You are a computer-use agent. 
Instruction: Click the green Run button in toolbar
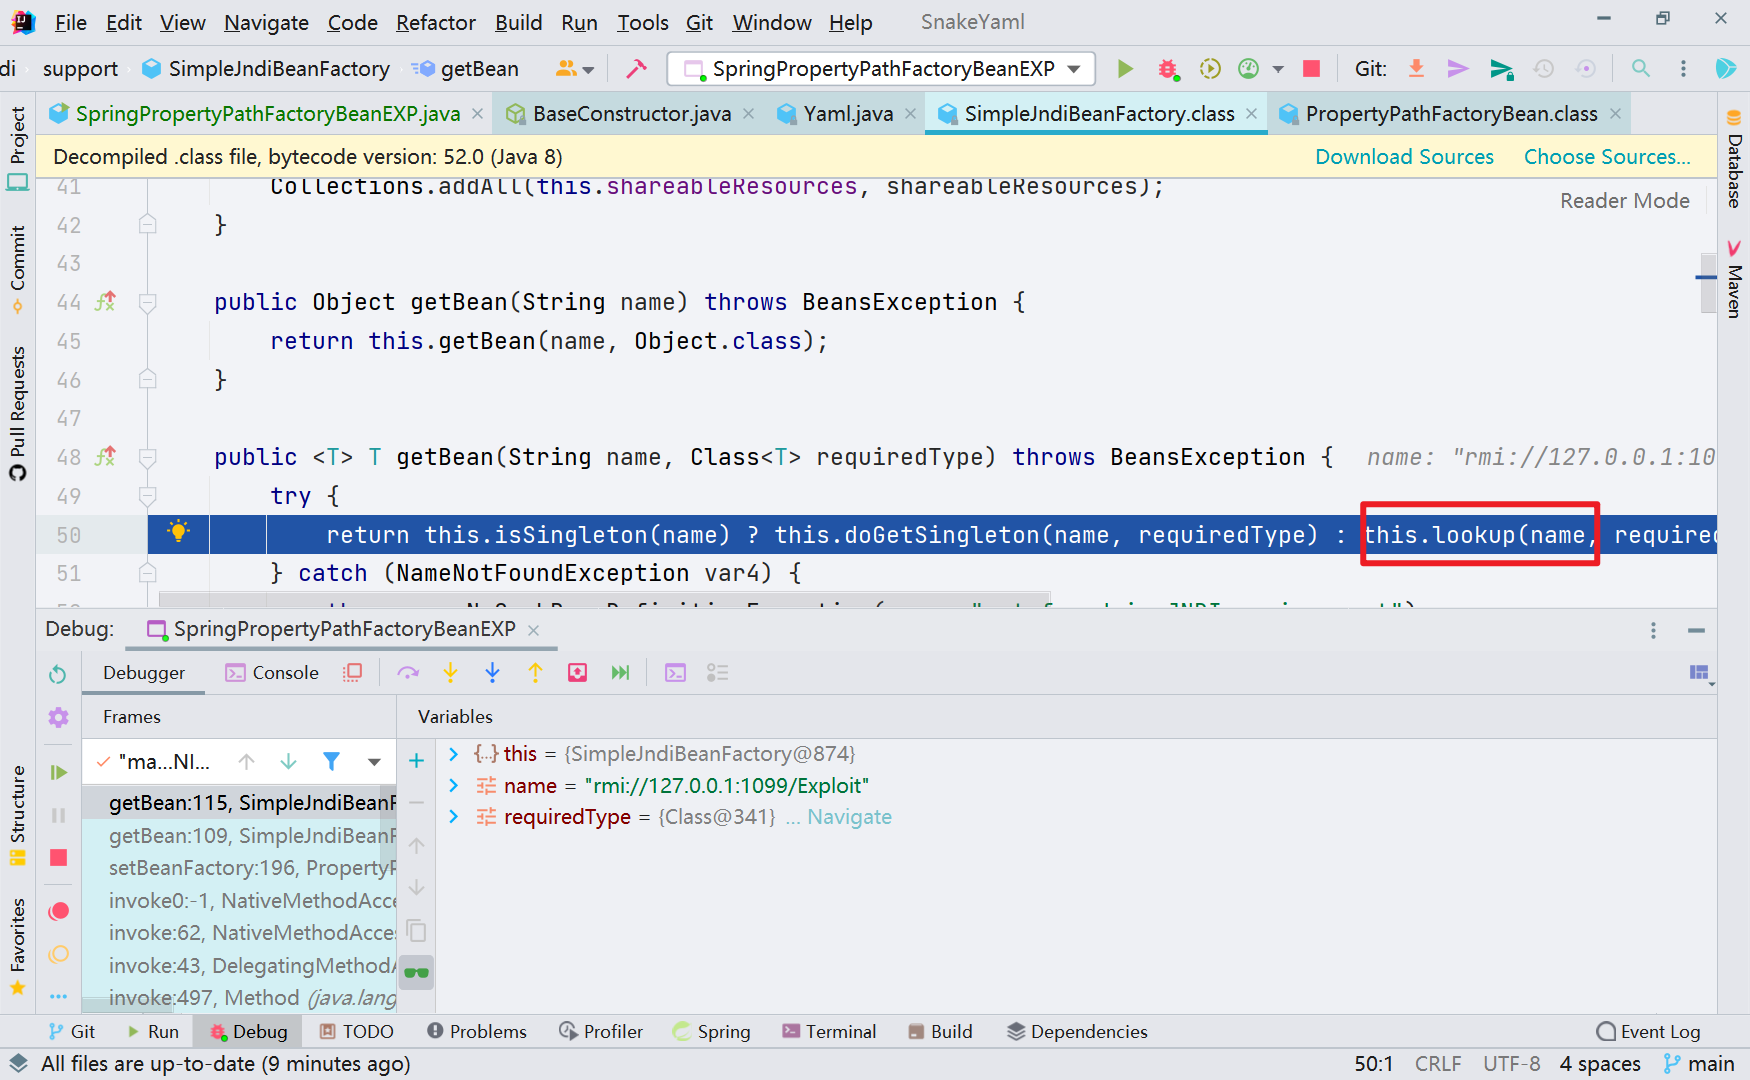1125,69
